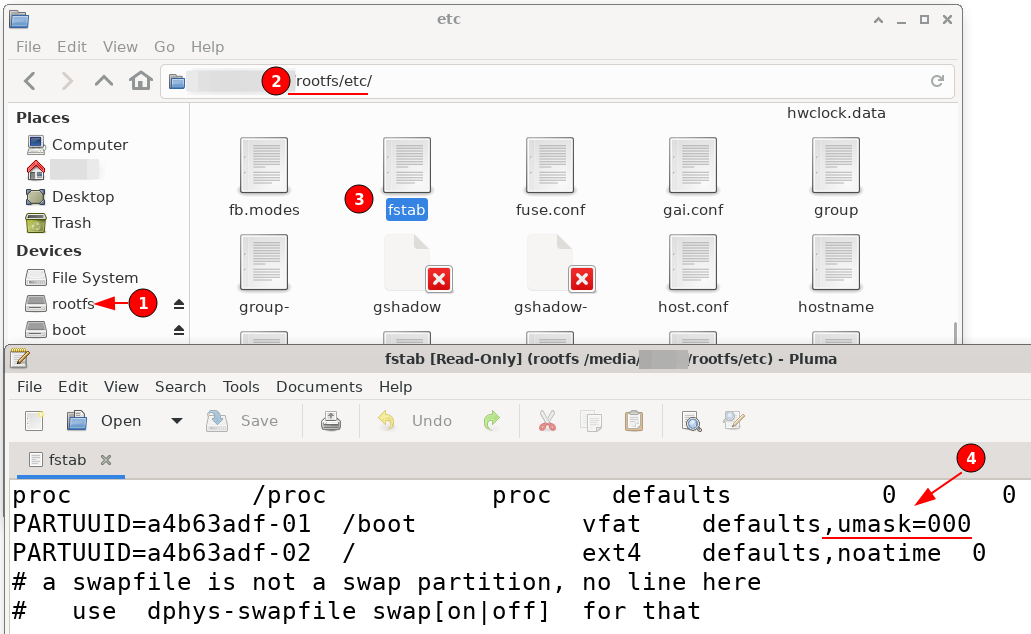Click the rootfs/etc/ location path field

558,81
